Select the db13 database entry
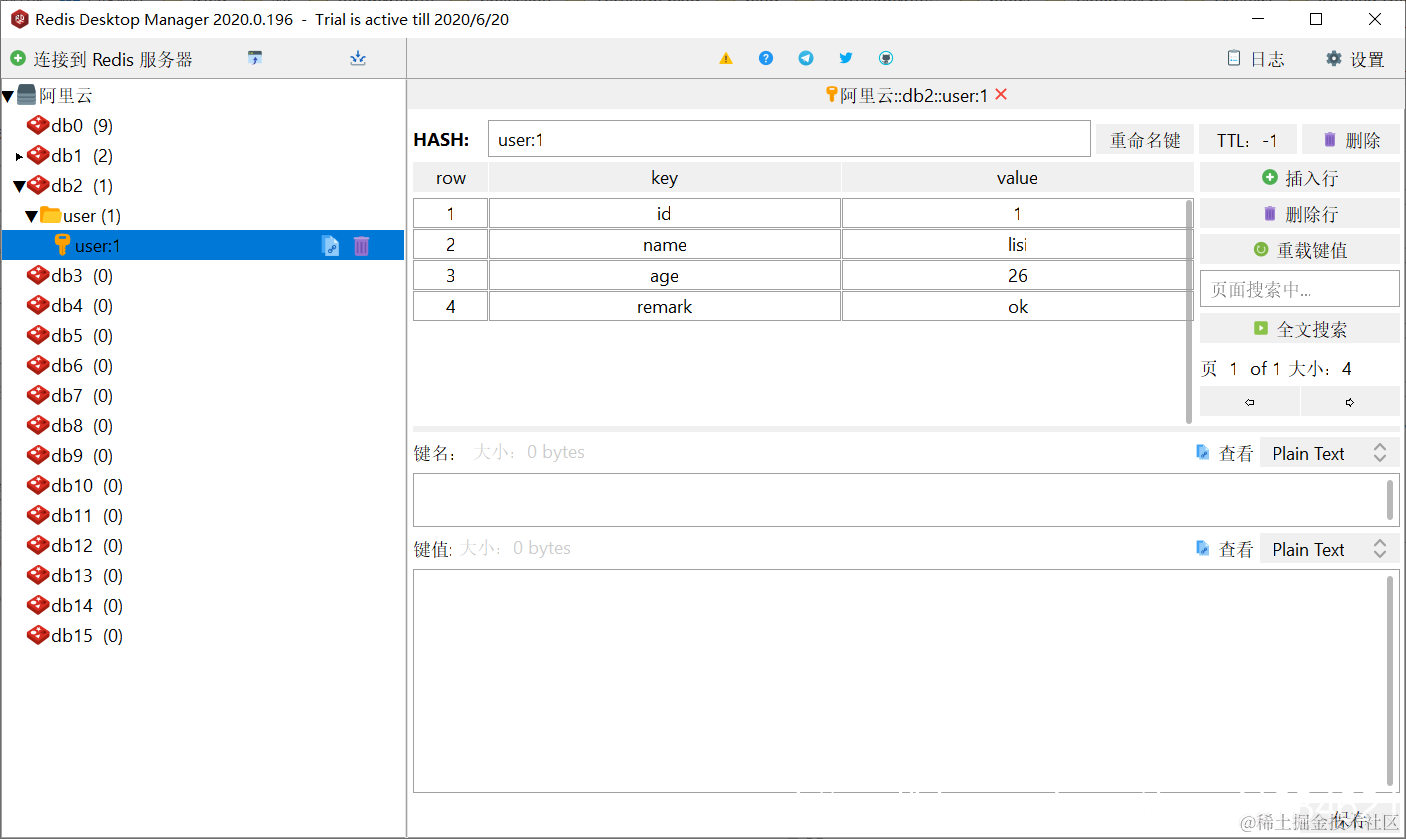 (75, 576)
